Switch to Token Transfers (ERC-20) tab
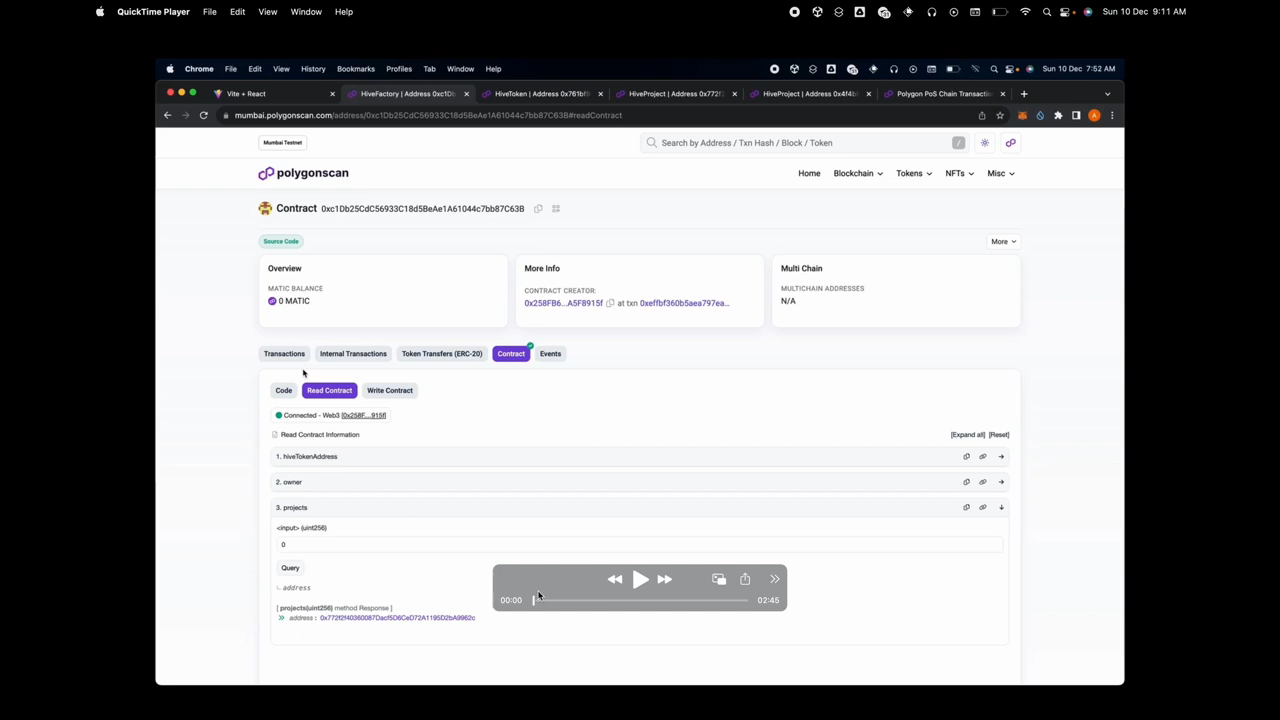Viewport: 1280px width, 720px height. pyautogui.click(x=442, y=354)
